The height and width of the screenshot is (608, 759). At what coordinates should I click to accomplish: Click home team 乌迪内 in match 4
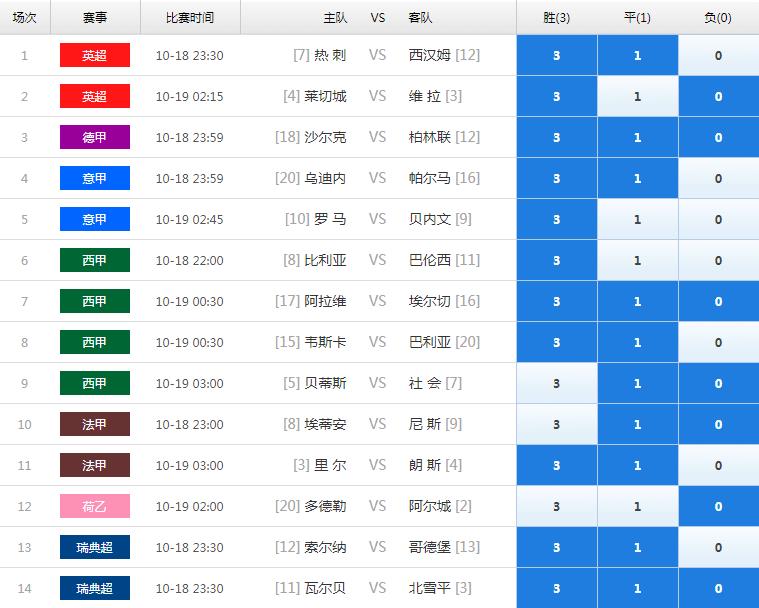(325, 178)
